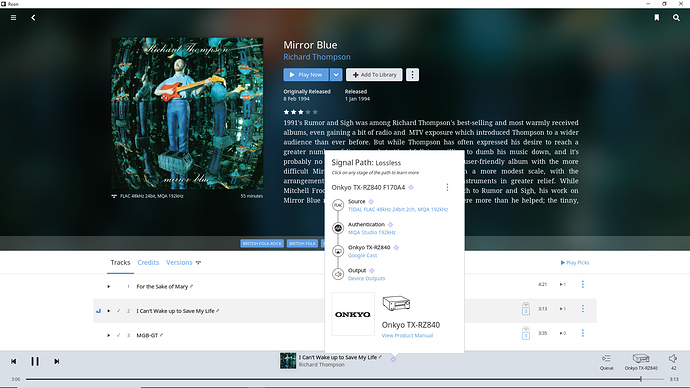
Task: Click the Play Now button
Action: tap(306, 75)
